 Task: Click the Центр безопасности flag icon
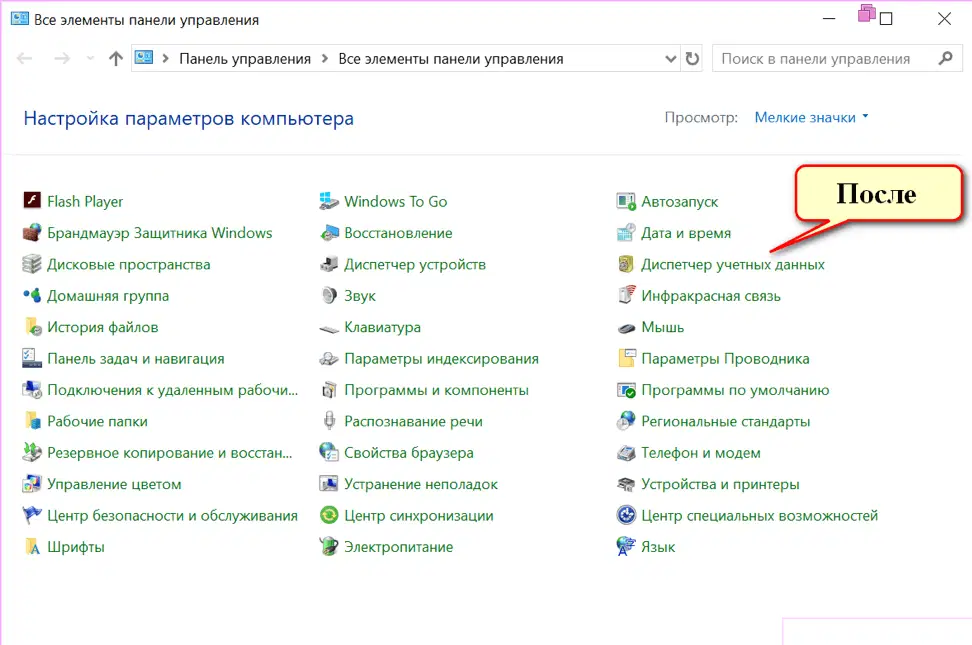click(x=32, y=515)
